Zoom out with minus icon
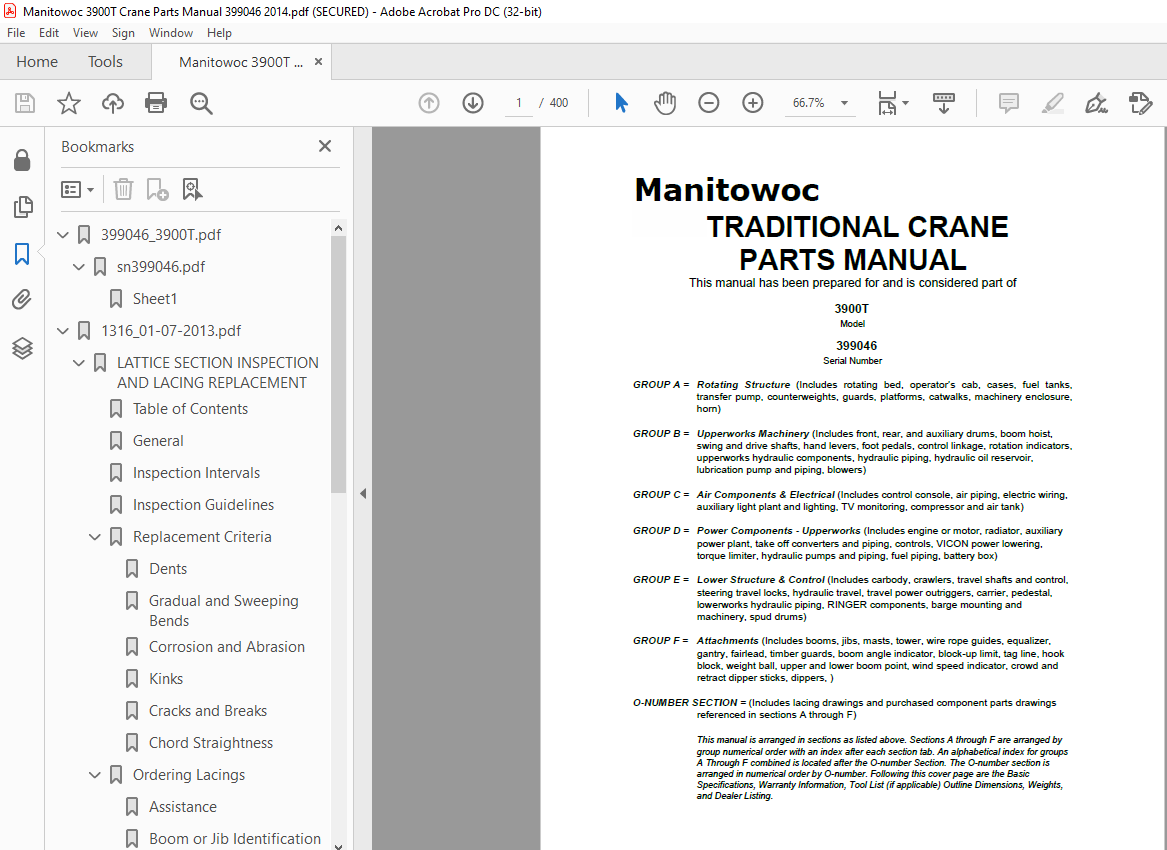1167x850 pixels. coord(709,103)
